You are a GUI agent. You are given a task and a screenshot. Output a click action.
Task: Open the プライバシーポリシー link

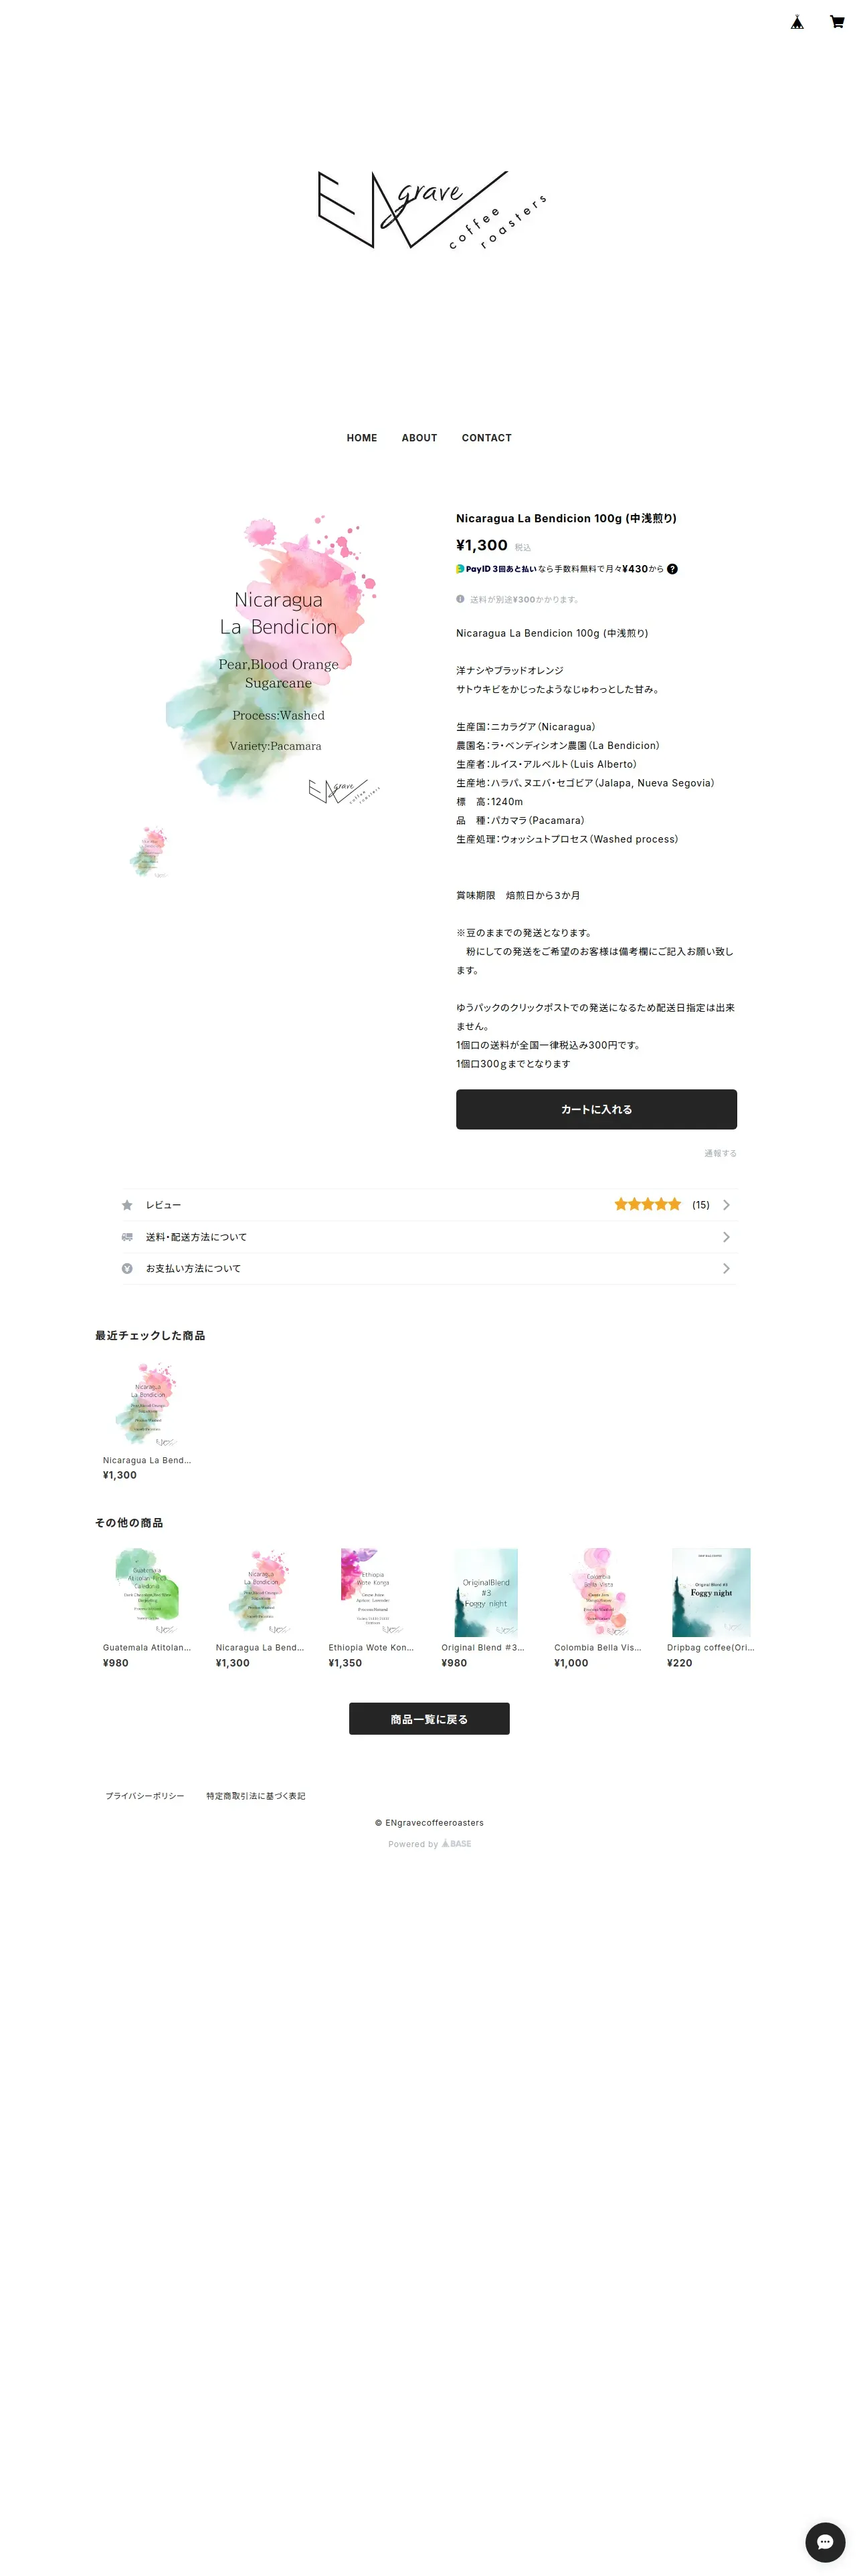coord(145,1796)
